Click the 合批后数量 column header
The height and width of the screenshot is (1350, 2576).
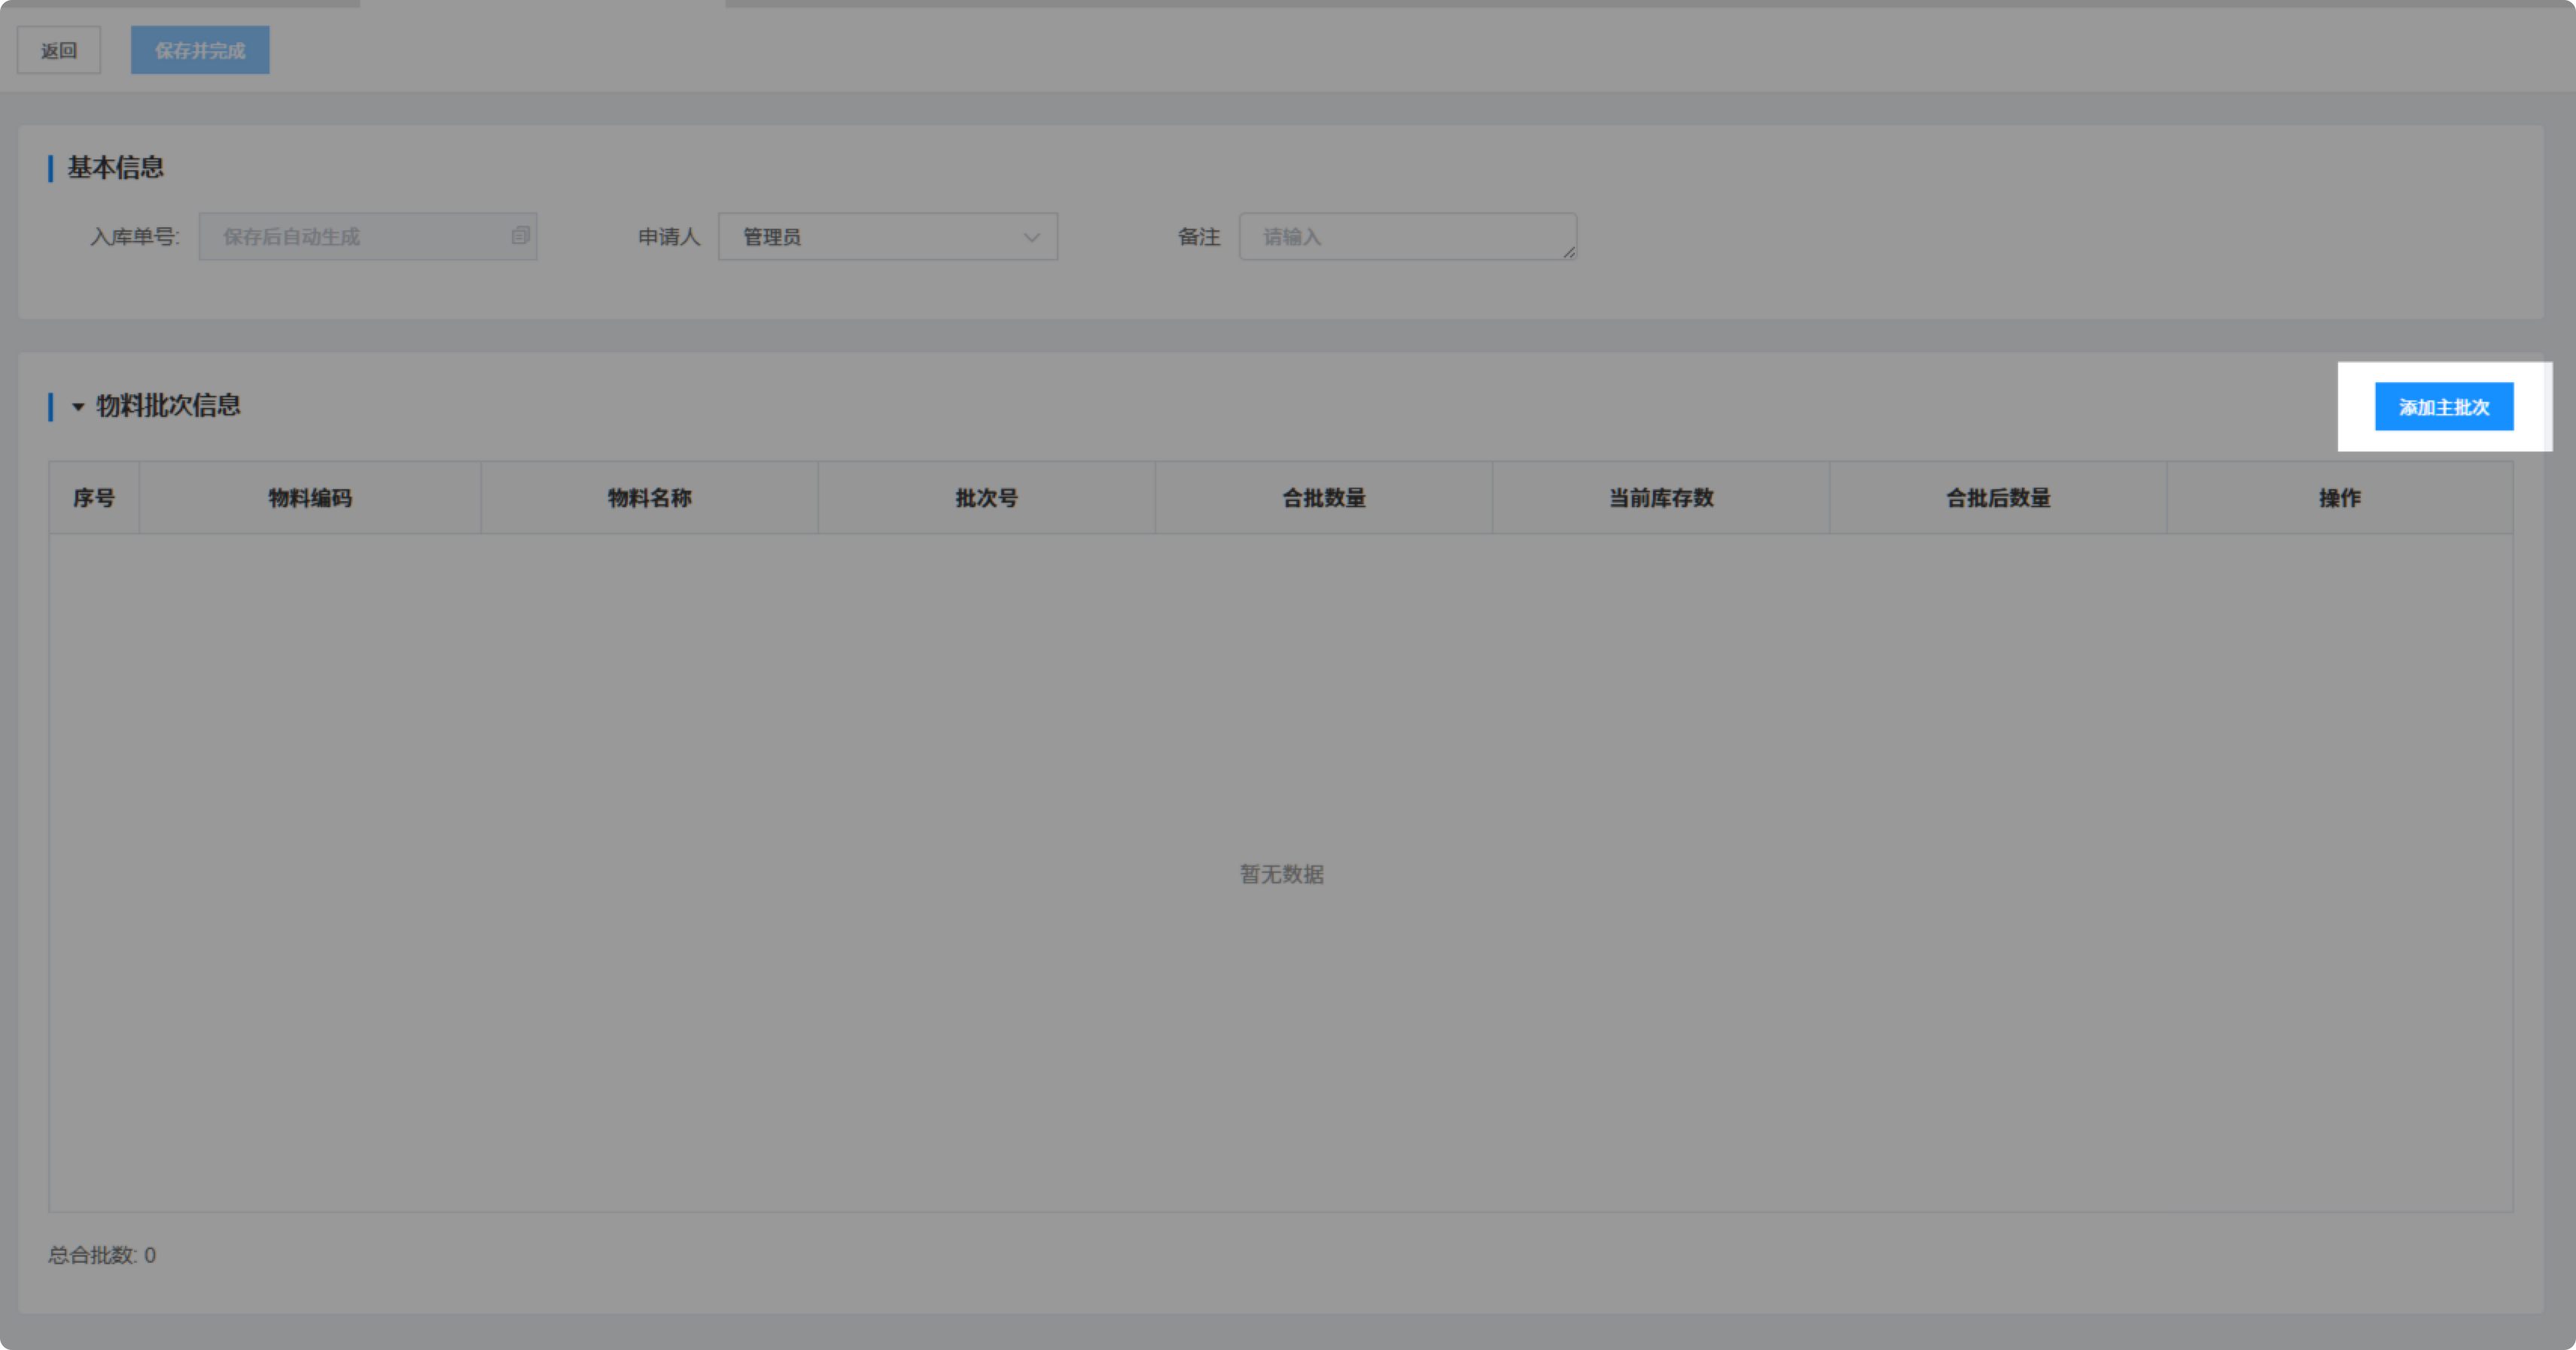click(x=1998, y=498)
